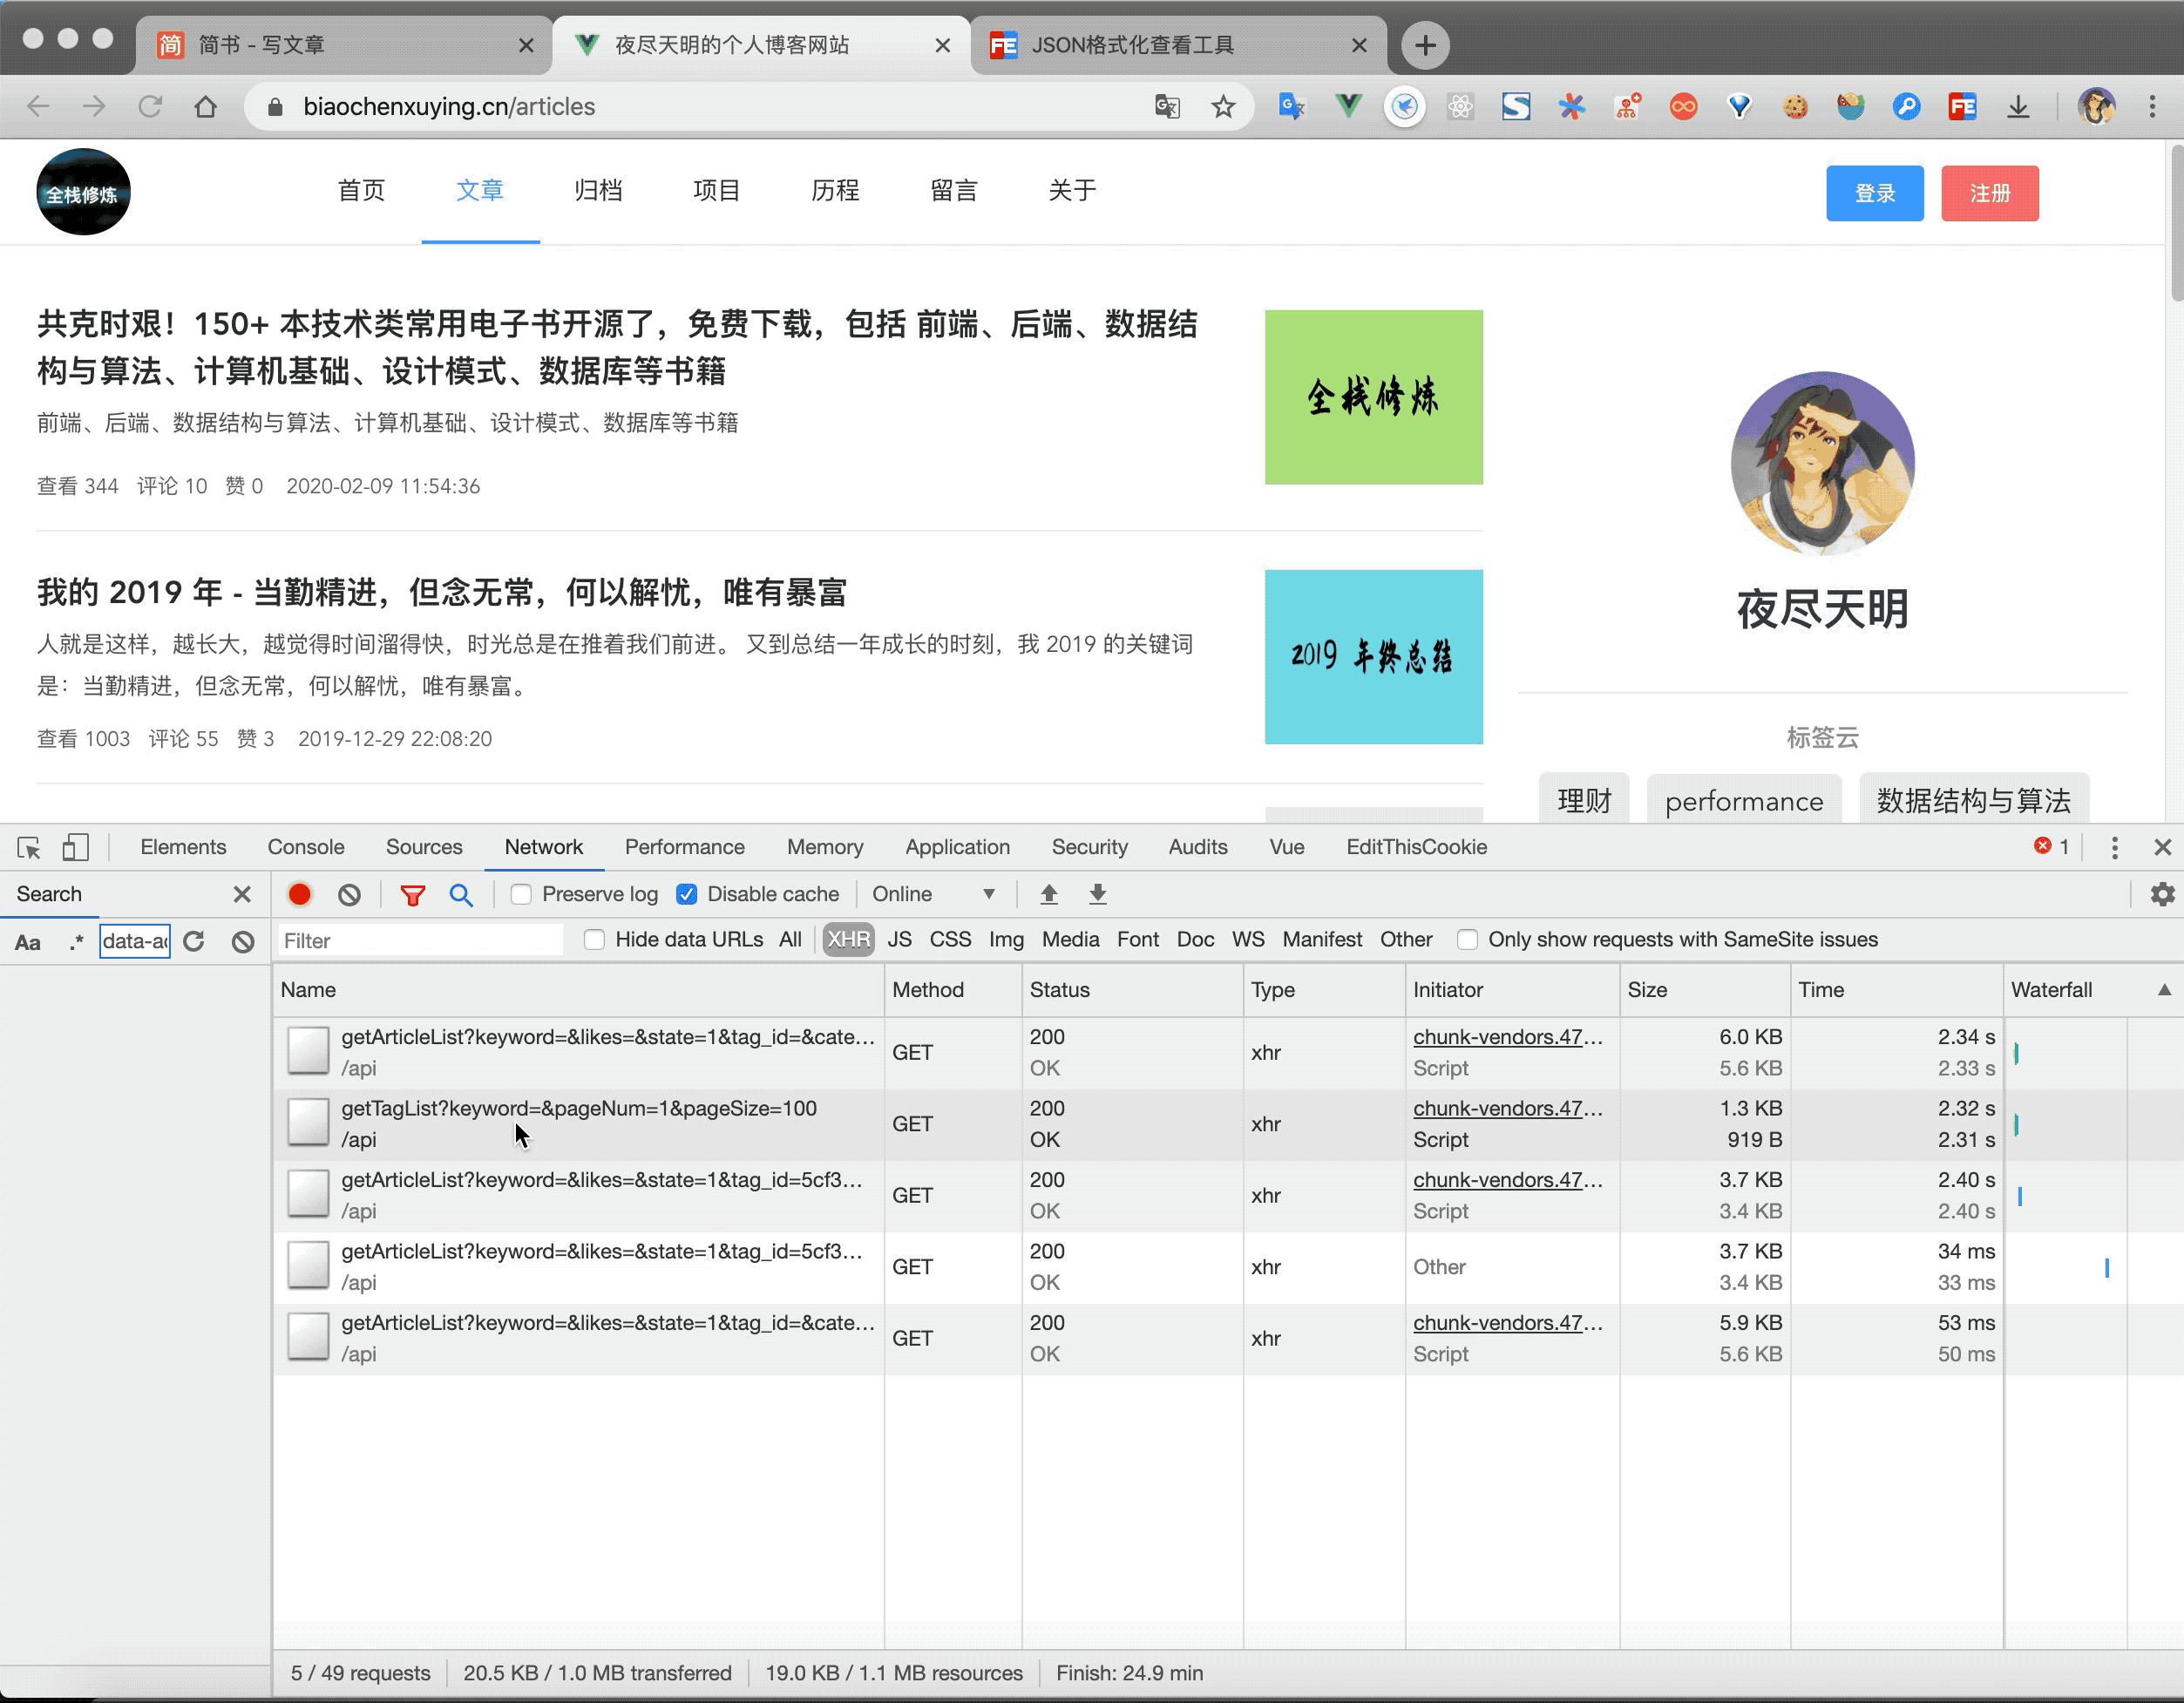2184x1703 pixels.
Task: Open the Vue DevTools tab
Action: click(1286, 847)
